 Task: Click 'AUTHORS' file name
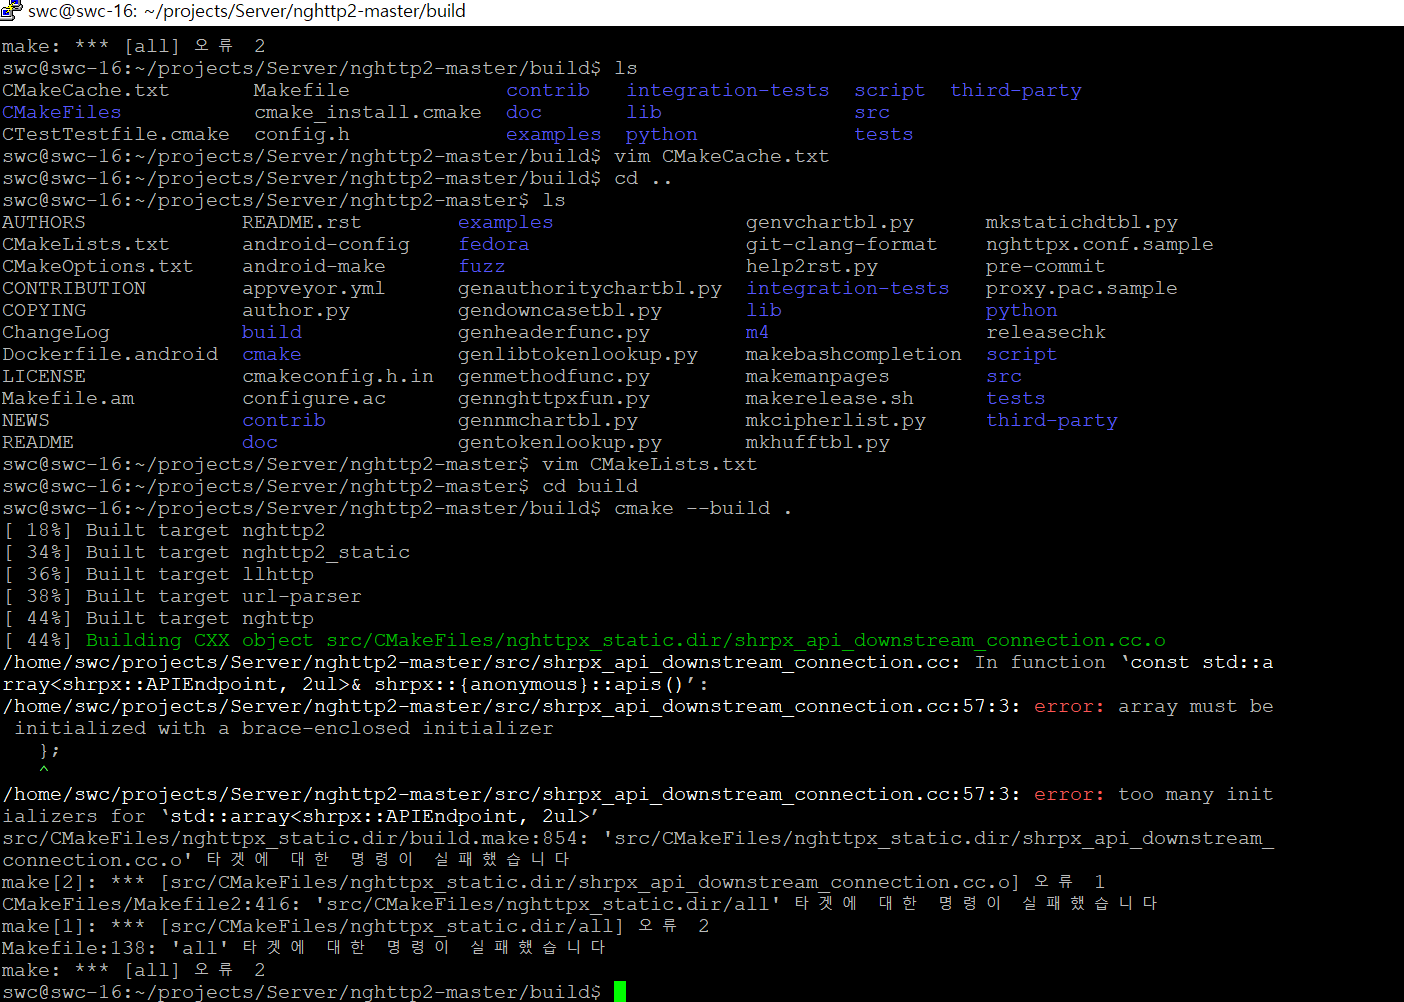44,222
